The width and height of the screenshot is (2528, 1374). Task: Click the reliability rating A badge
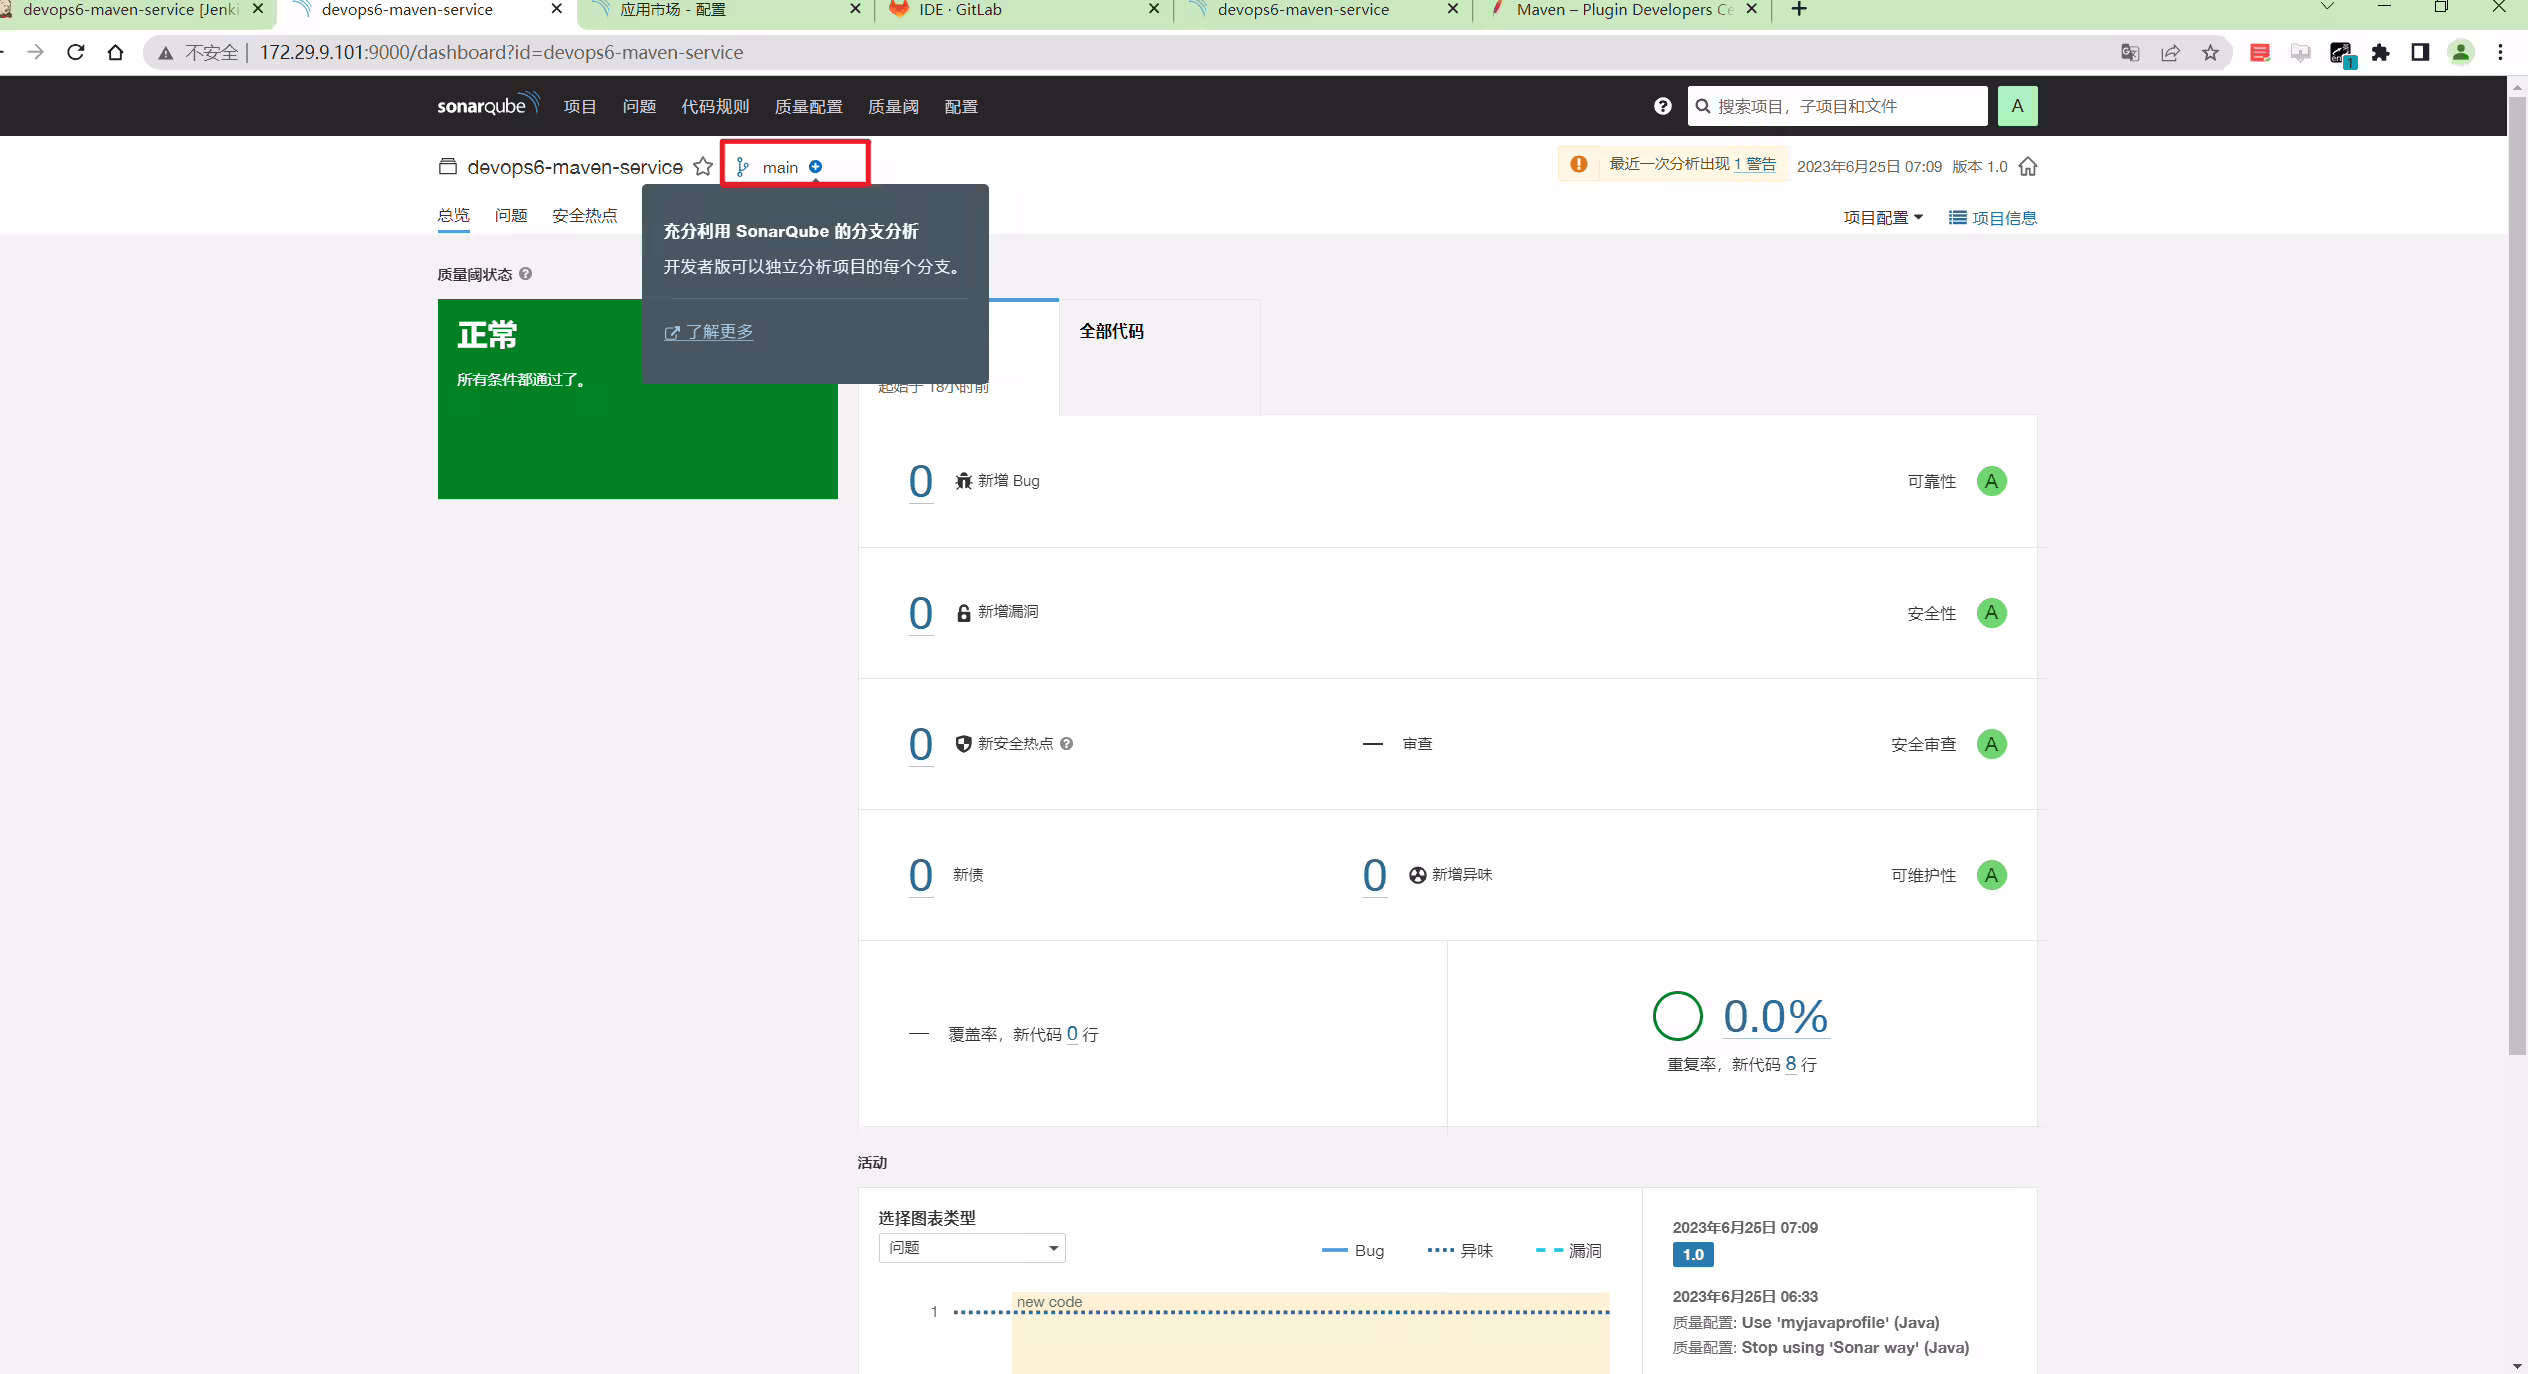point(1992,481)
